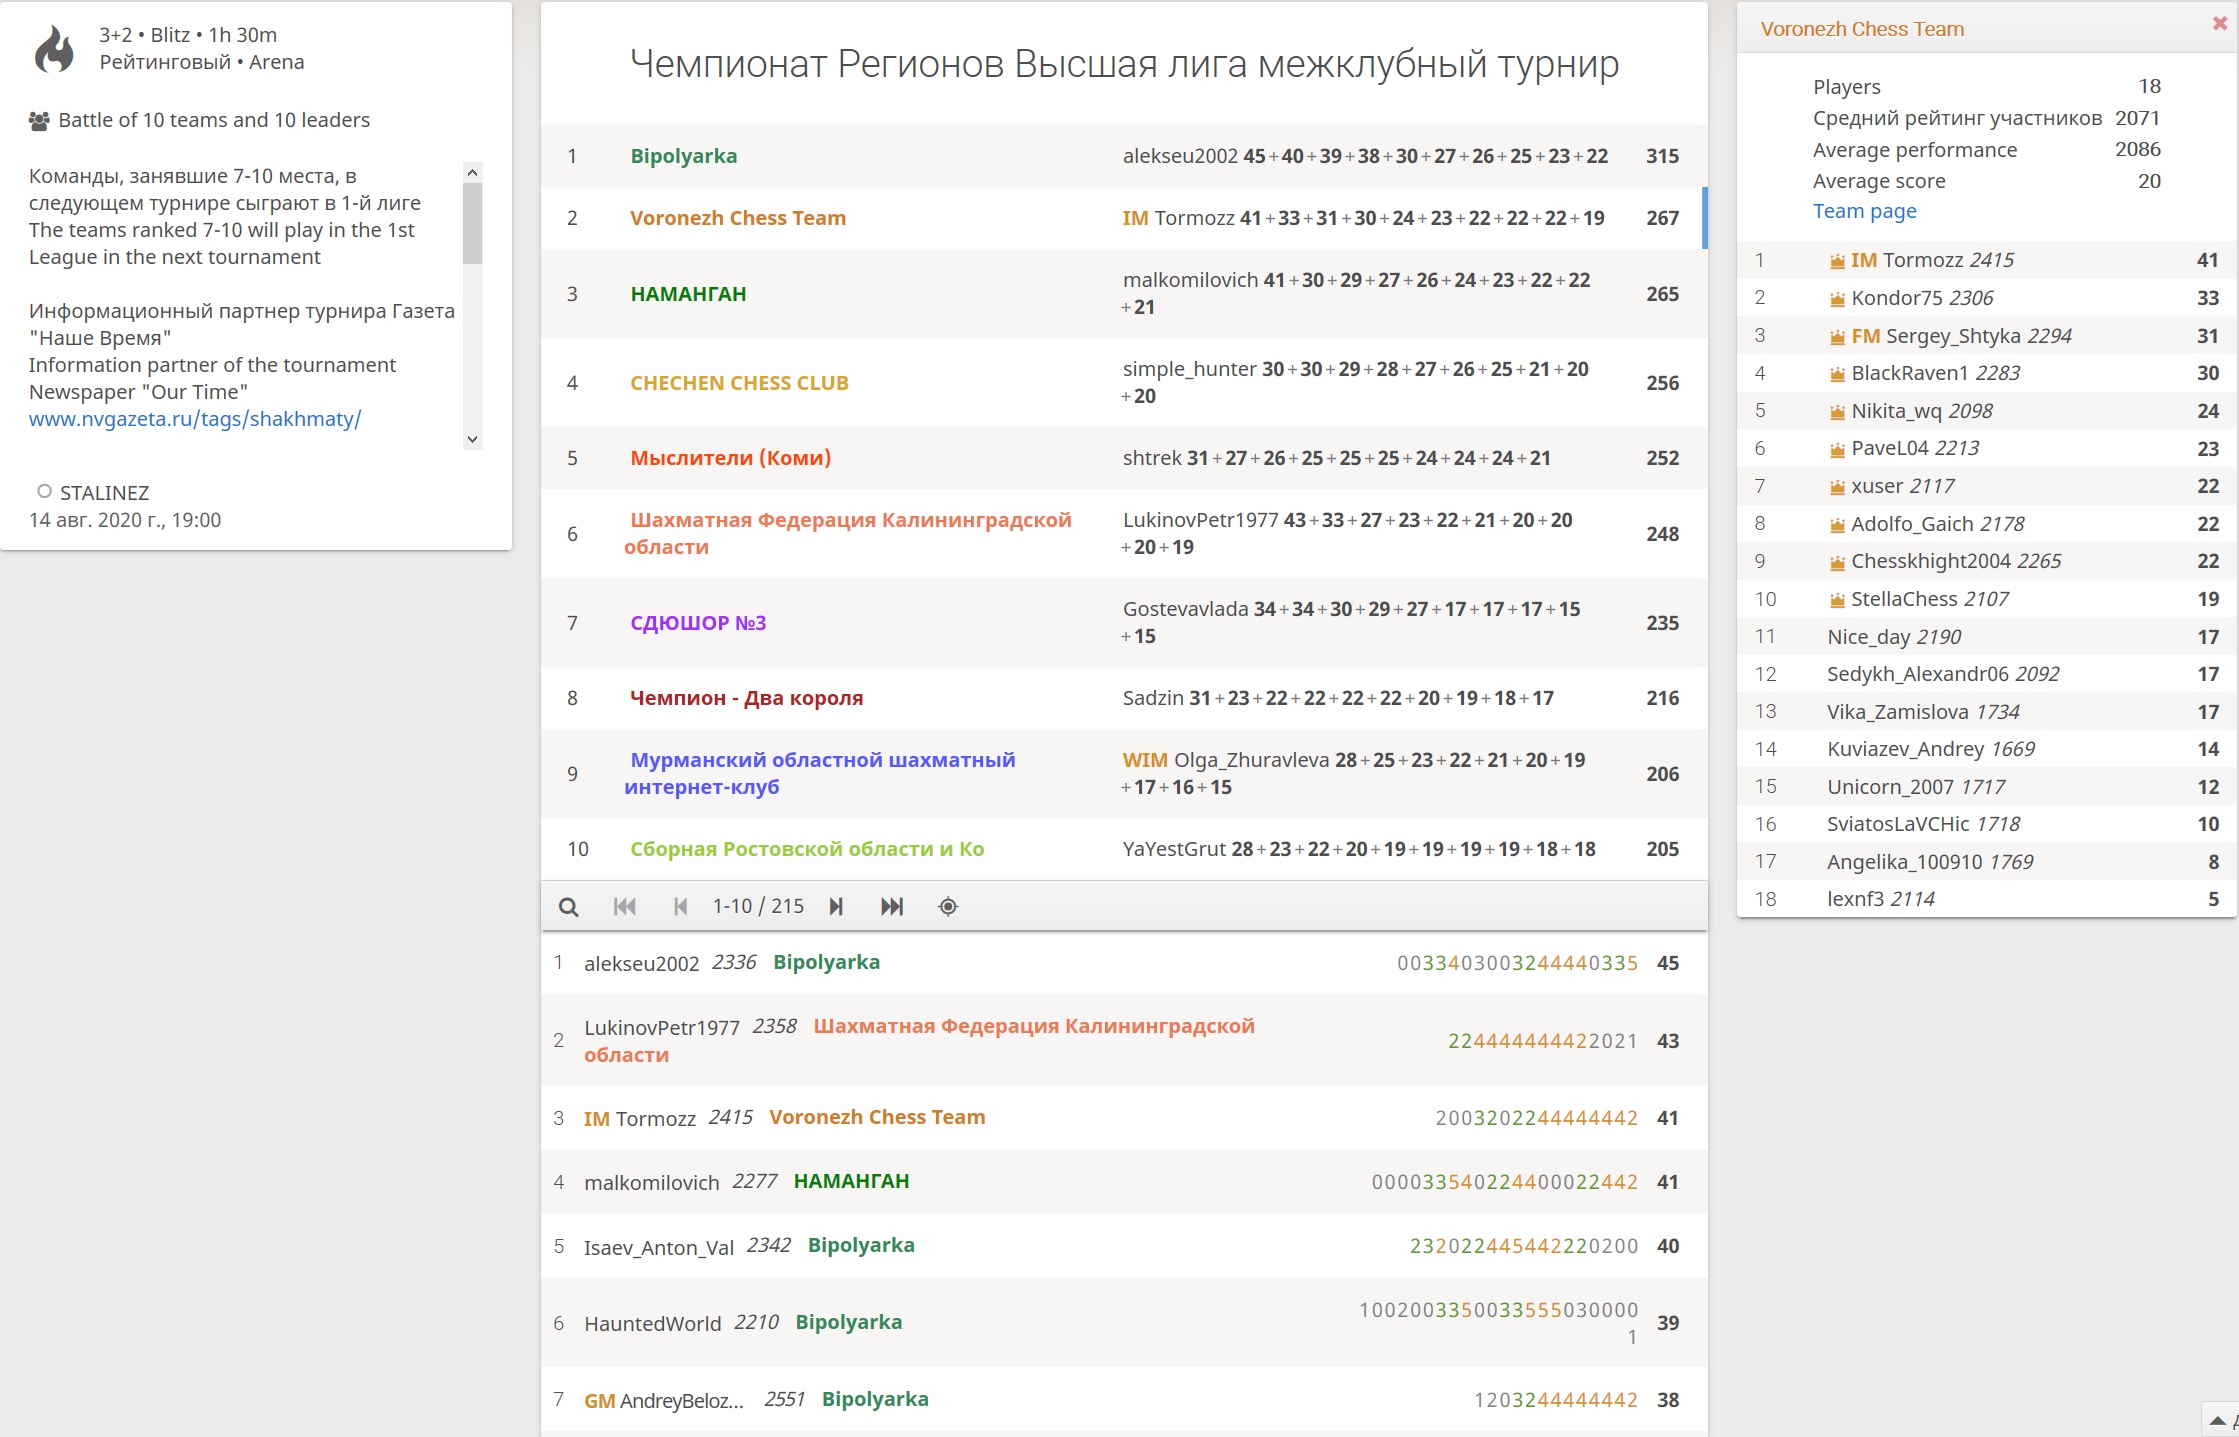Open the www.nvgazeta.ru shakhmaty link
Viewport: 2239px width, 1437px height.
pos(195,419)
